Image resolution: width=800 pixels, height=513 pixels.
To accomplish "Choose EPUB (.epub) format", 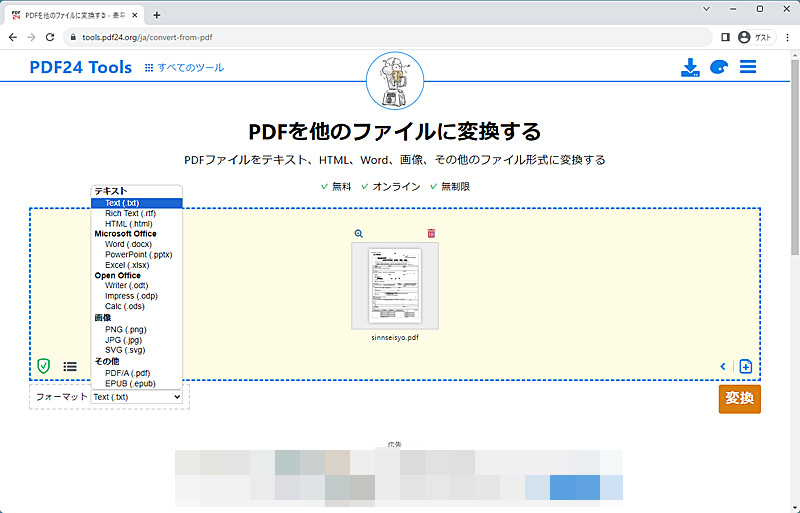I will click(x=130, y=383).
